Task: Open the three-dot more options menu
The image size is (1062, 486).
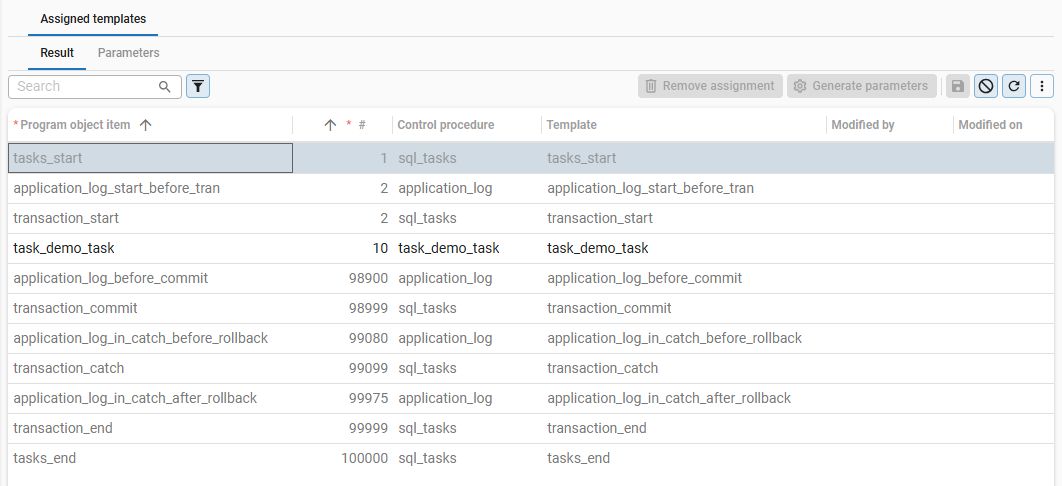Action: point(1042,86)
